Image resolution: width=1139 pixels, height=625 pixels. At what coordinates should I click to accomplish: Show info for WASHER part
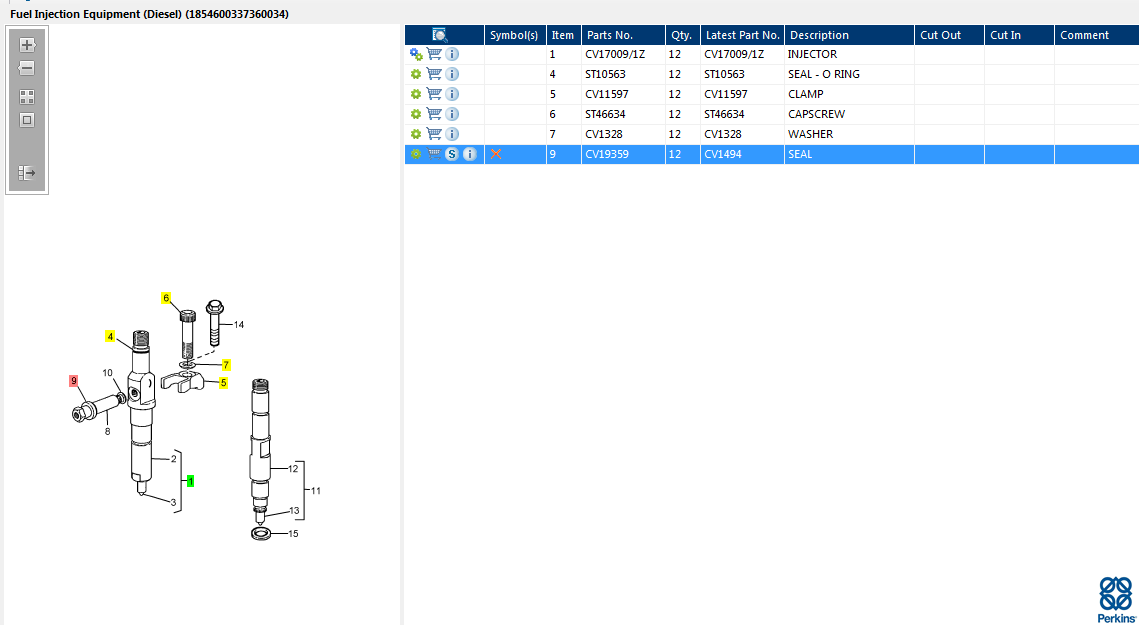pos(452,134)
